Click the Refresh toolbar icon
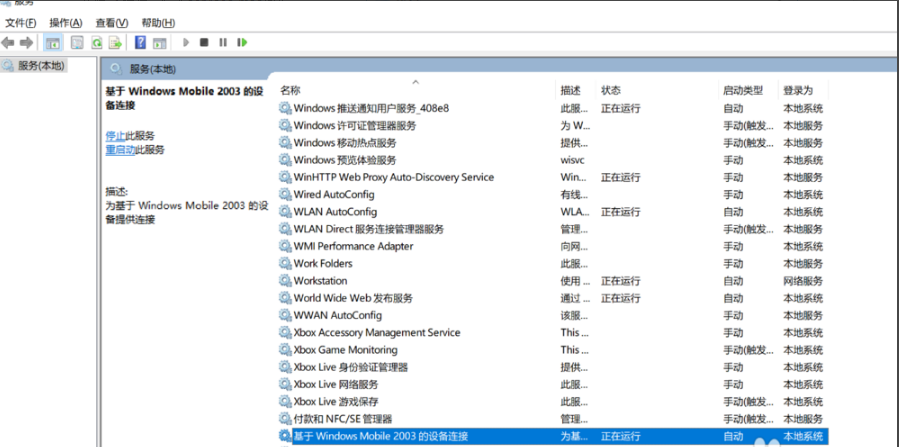Image resolution: width=899 pixels, height=447 pixels. click(96, 43)
